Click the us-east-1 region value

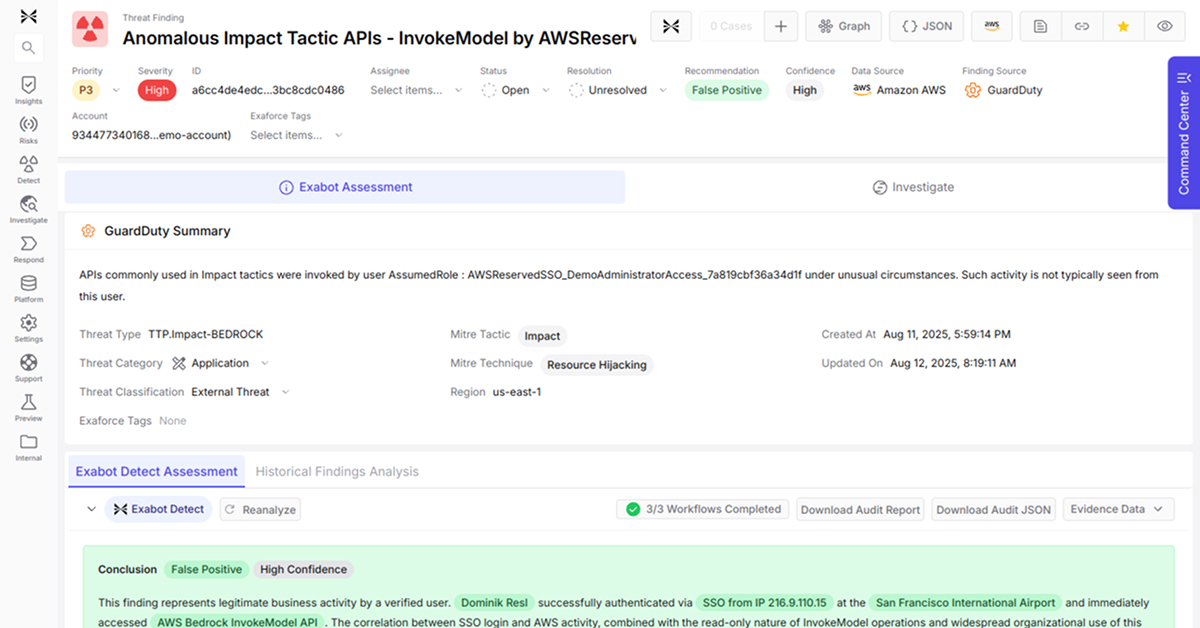517,392
